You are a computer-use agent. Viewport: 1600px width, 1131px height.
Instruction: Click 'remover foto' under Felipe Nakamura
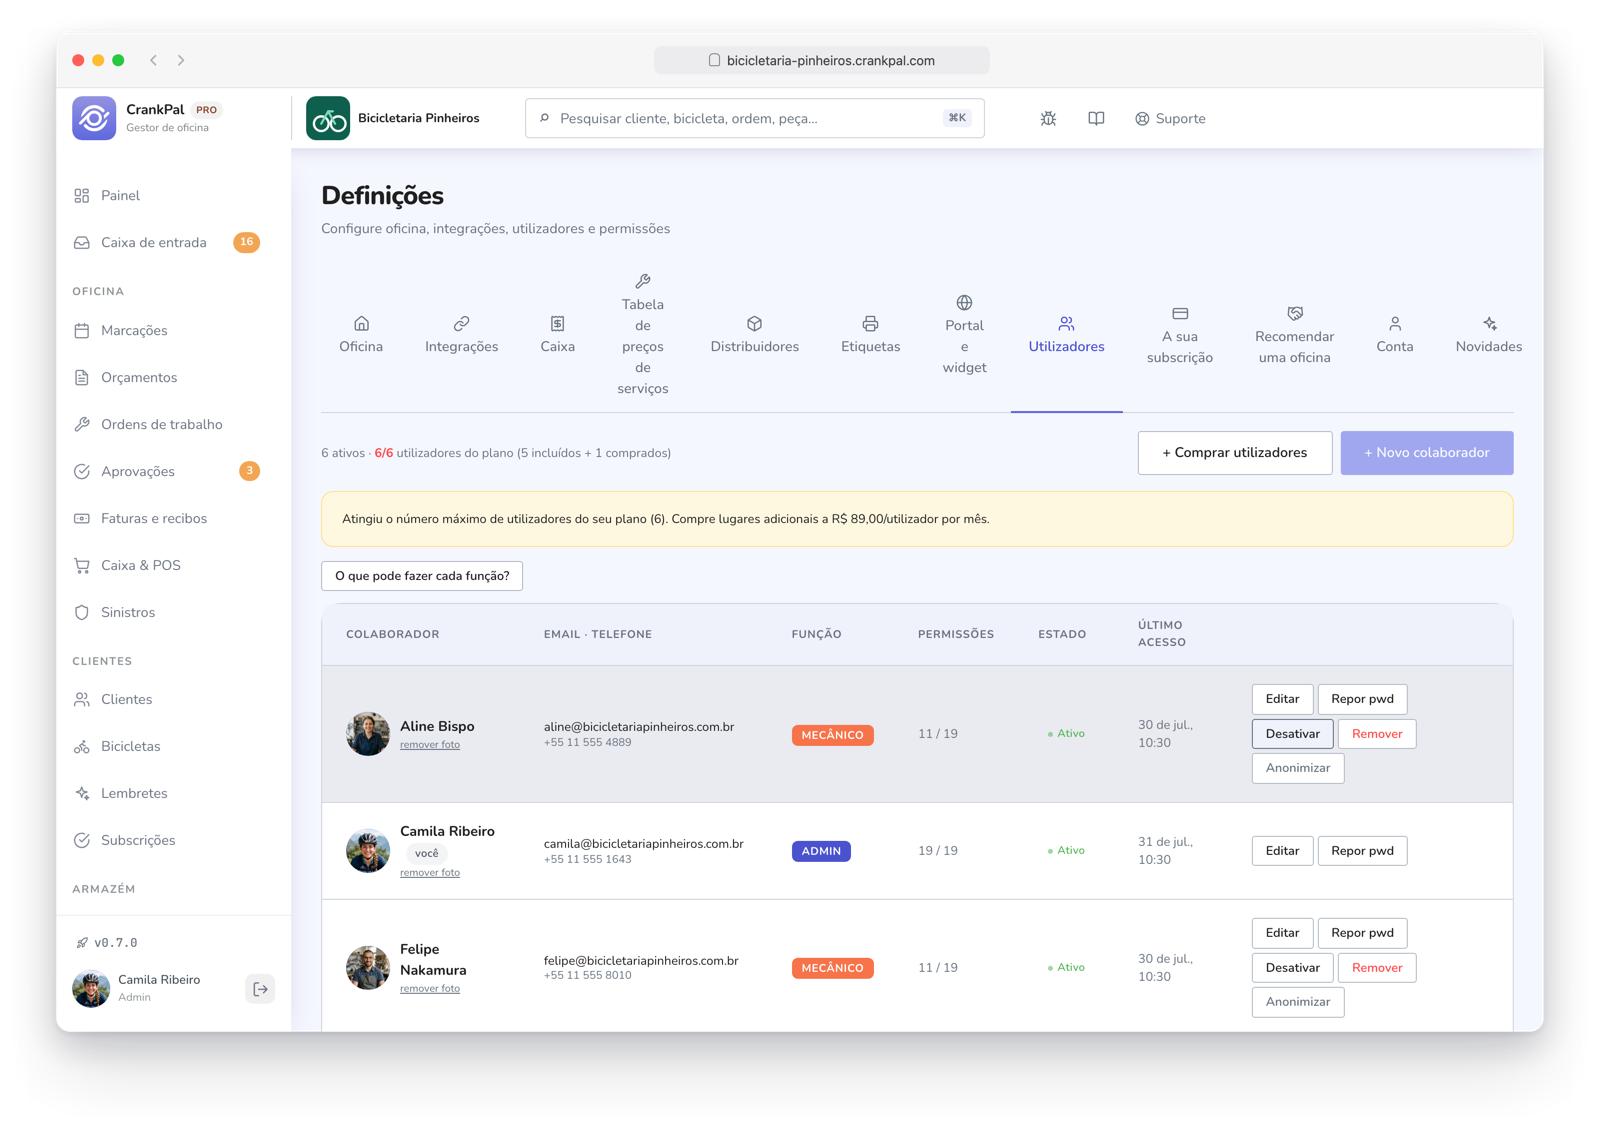click(430, 989)
